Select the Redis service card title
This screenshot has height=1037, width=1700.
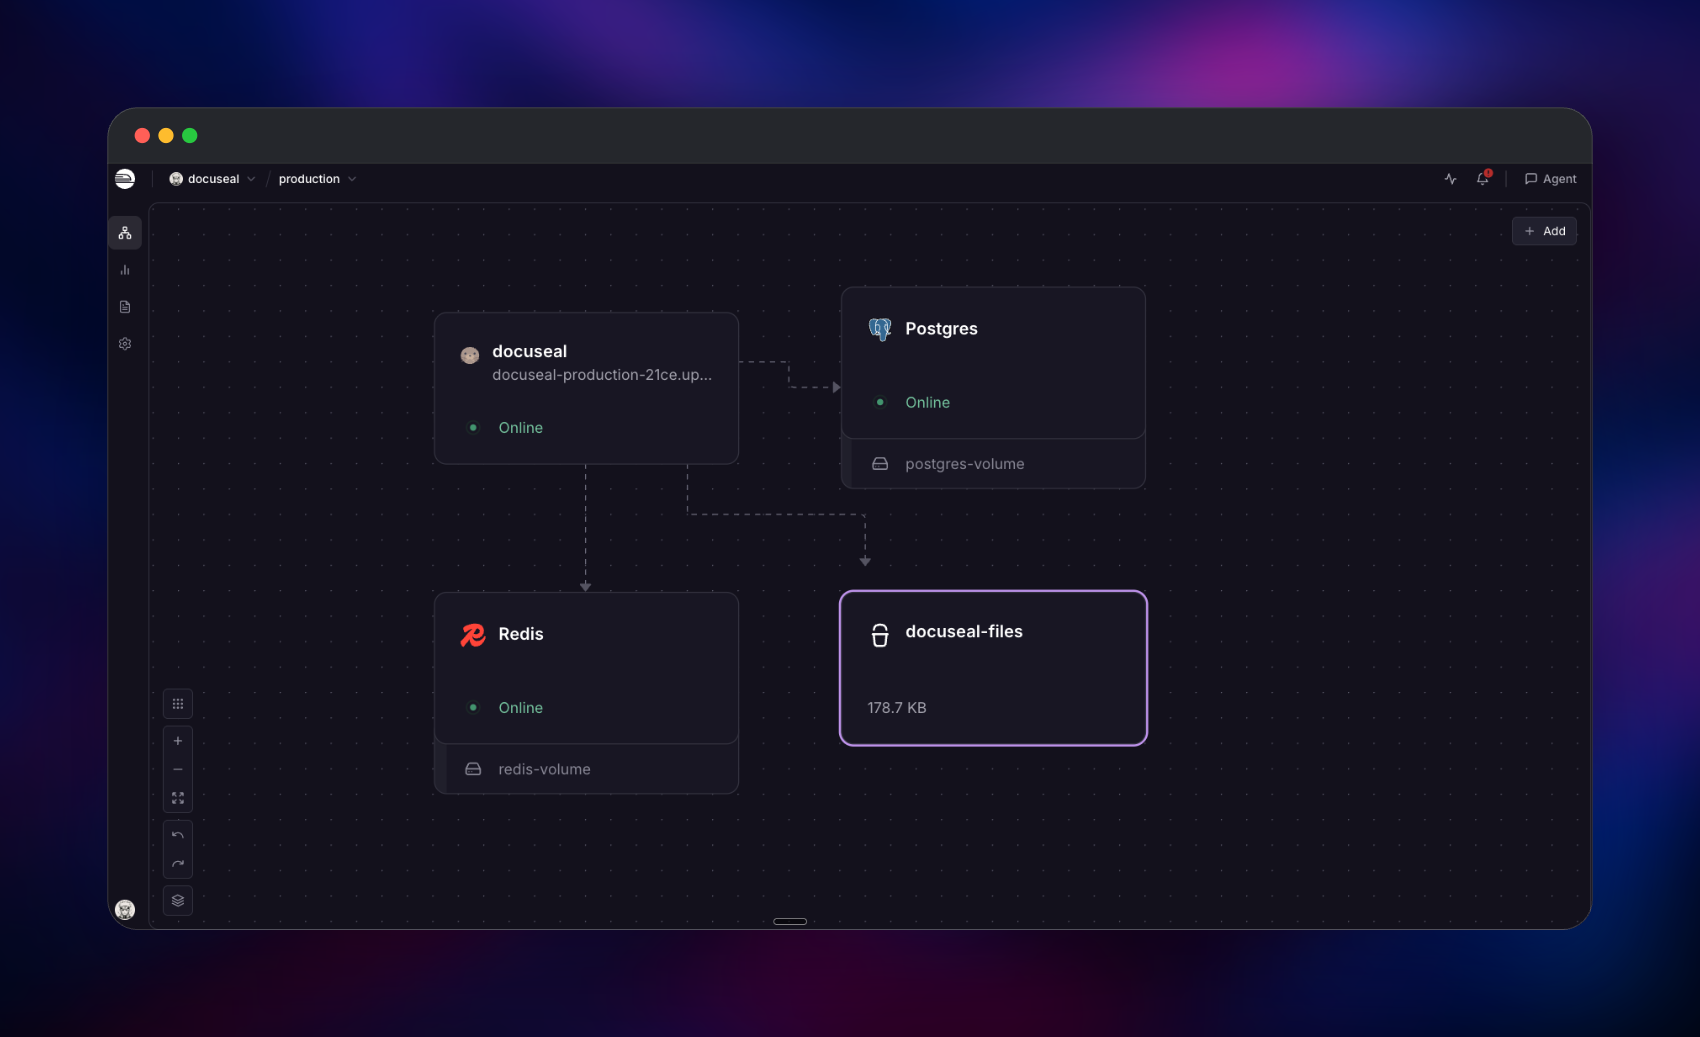pyautogui.click(x=521, y=634)
